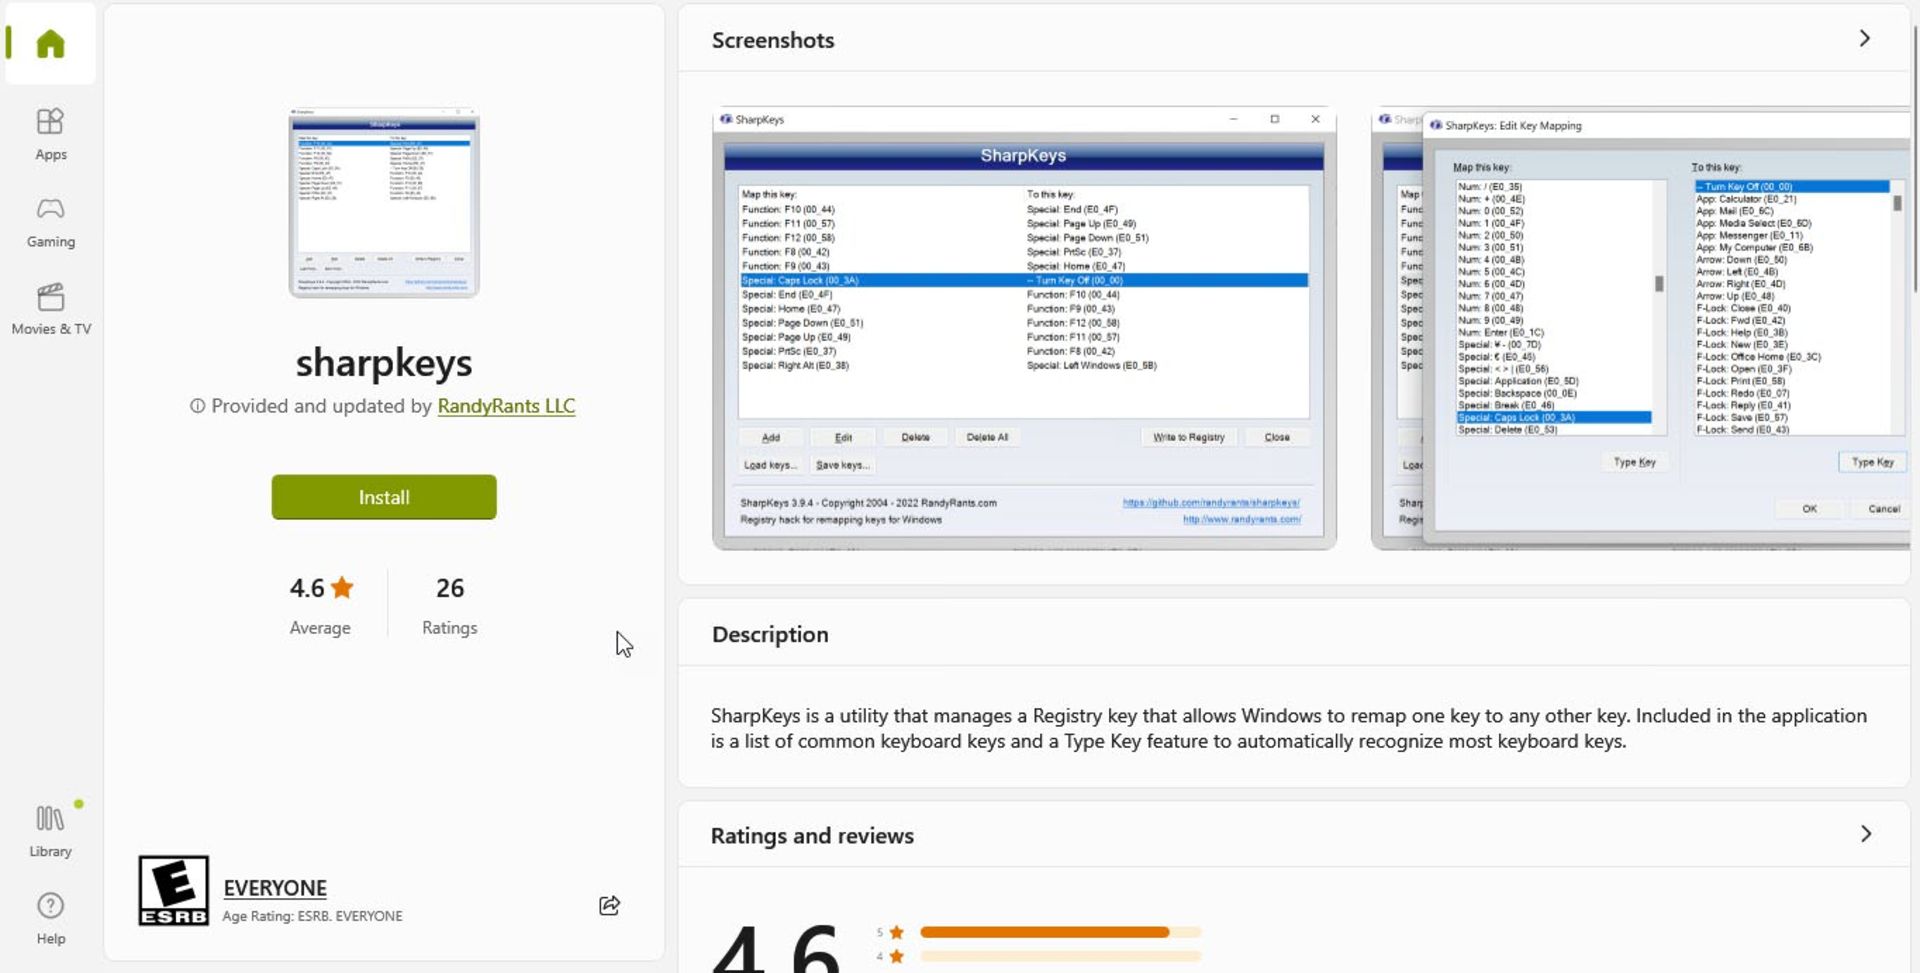Open the first SharpKeys main window screenshot
This screenshot has height=973, width=1920.
(x=1023, y=328)
